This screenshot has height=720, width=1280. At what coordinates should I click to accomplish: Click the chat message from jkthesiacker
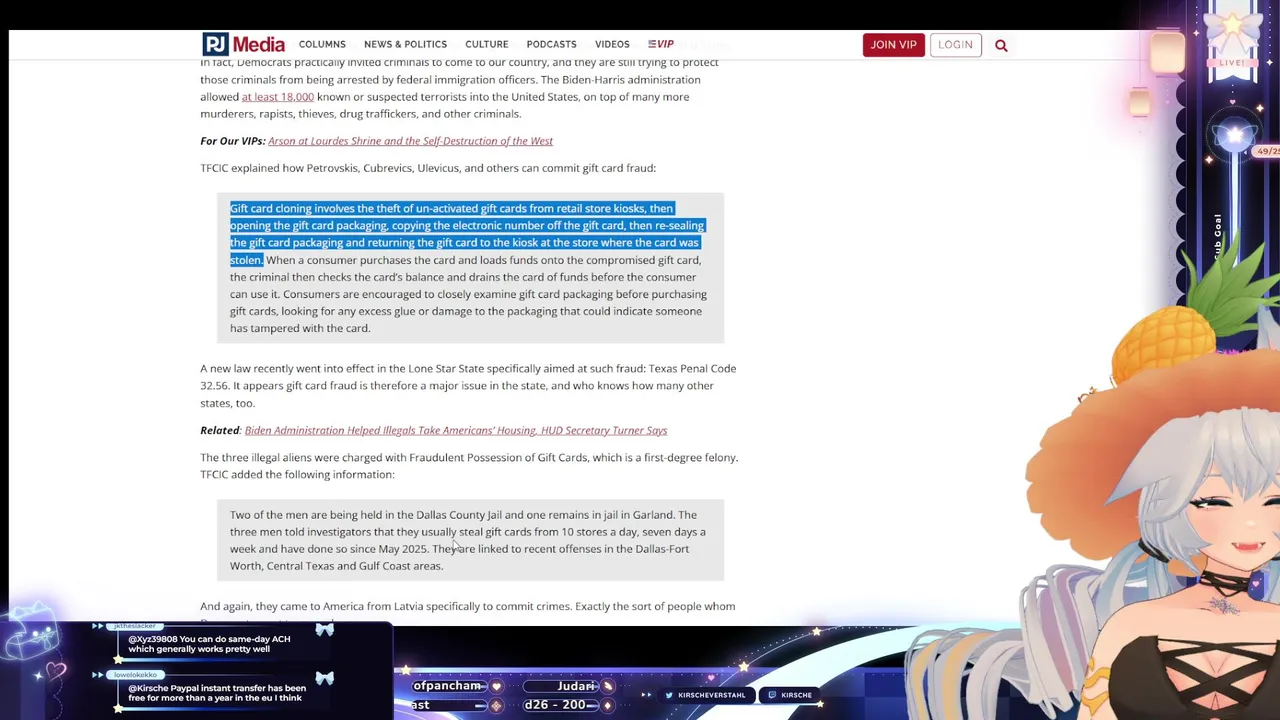[212, 643]
